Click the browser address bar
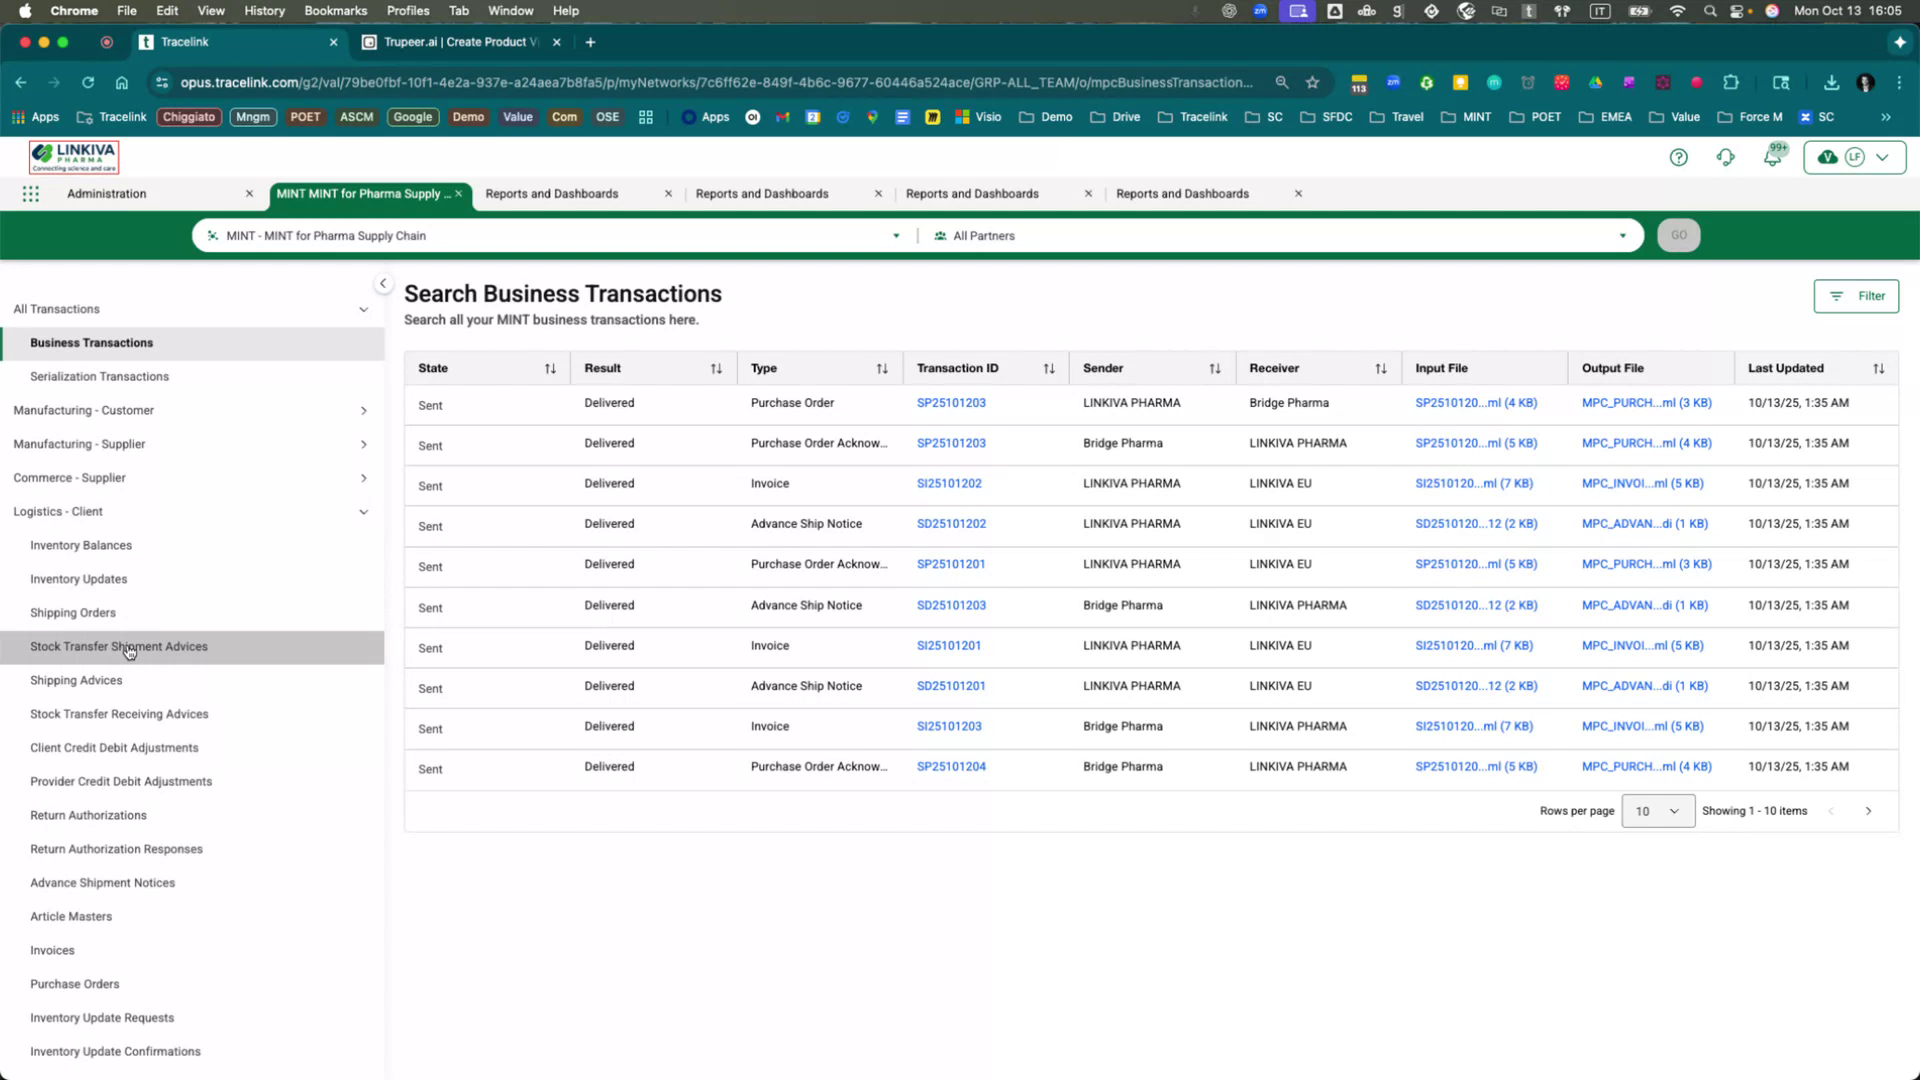1920x1080 pixels. [700, 83]
